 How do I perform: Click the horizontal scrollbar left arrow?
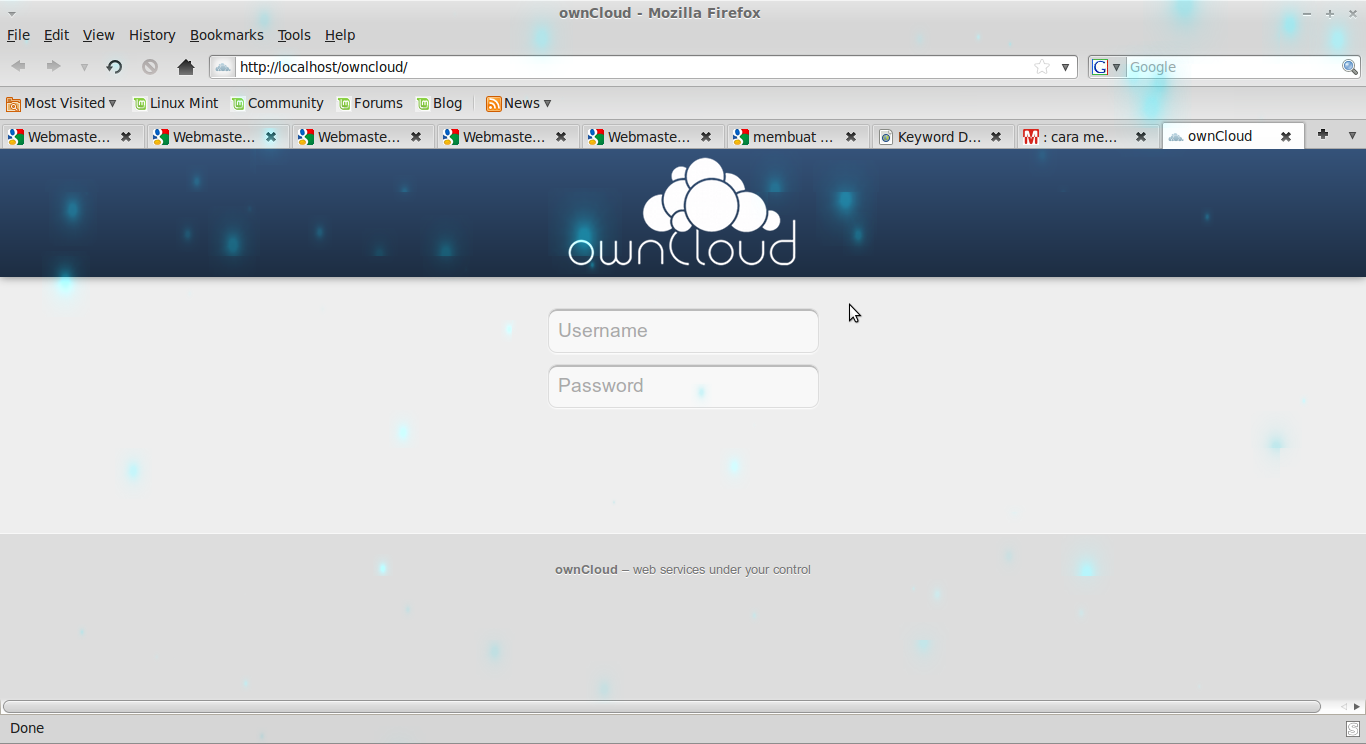pyautogui.click(x=1343, y=707)
